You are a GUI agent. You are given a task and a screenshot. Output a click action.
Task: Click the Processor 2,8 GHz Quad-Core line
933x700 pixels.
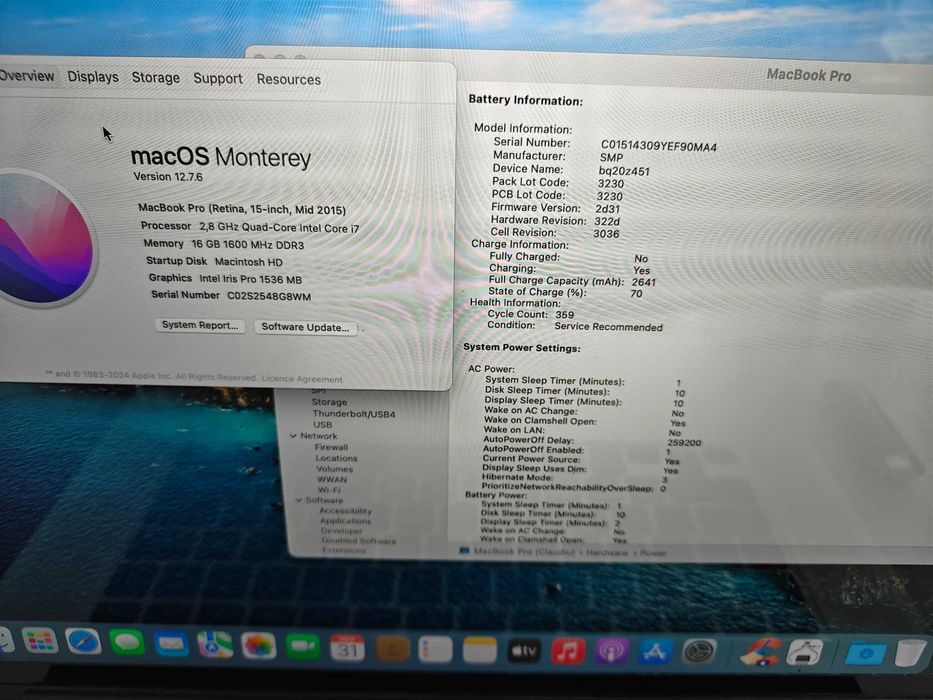(250, 227)
